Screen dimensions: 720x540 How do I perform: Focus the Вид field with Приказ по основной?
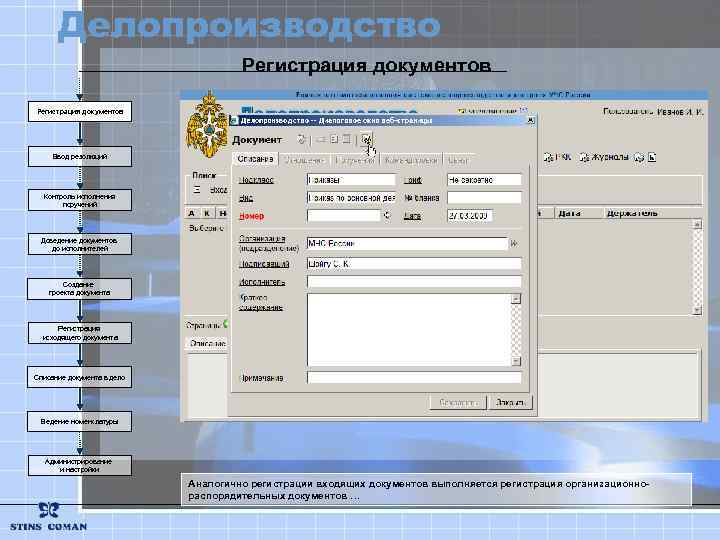351,198
